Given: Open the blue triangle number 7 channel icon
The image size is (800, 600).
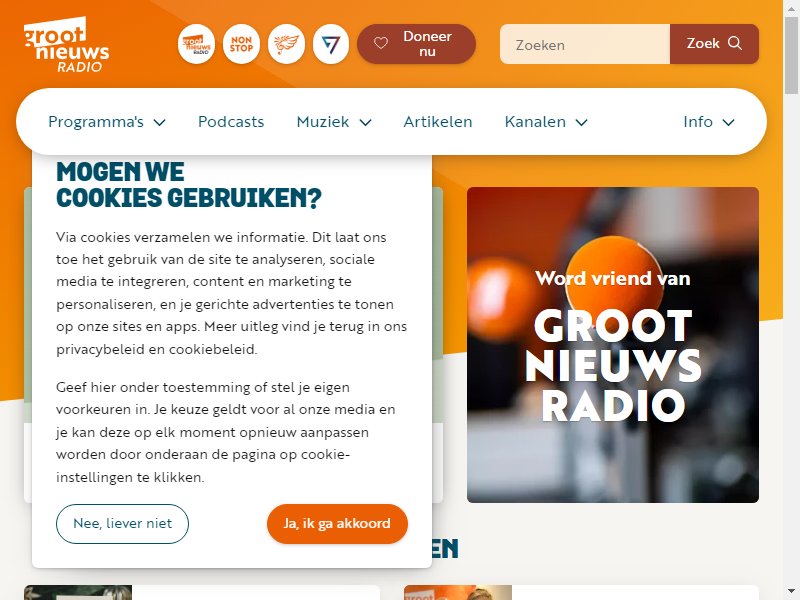Looking at the screenshot, I should click(x=331, y=44).
